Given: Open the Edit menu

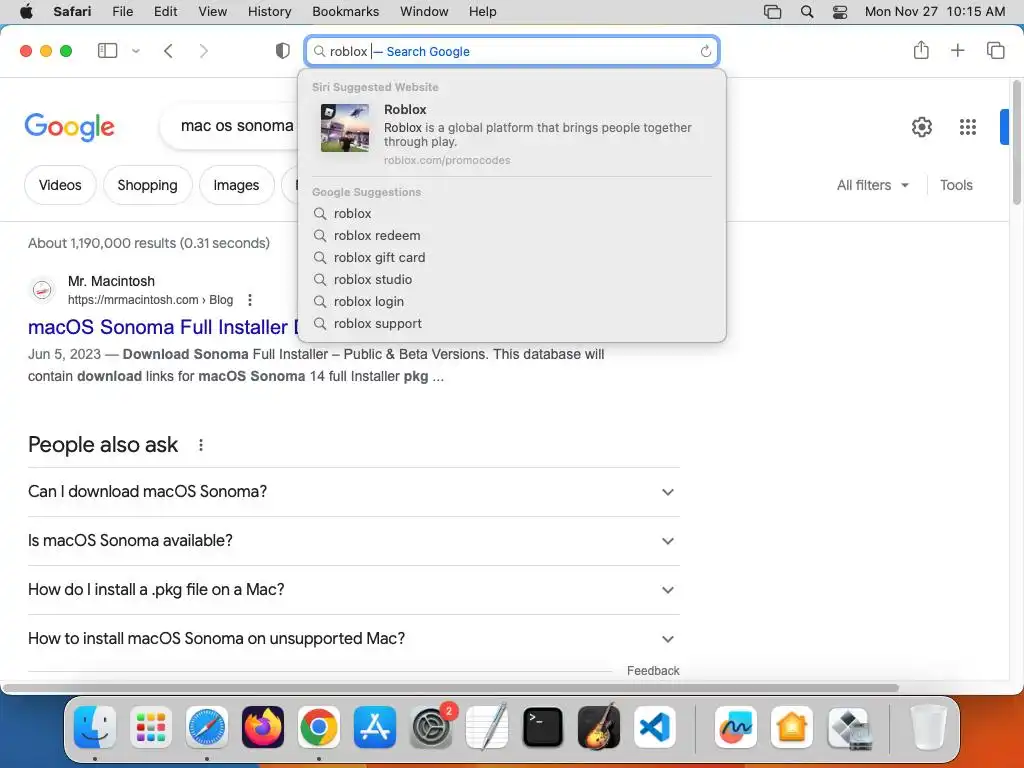Looking at the screenshot, I should click(165, 12).
